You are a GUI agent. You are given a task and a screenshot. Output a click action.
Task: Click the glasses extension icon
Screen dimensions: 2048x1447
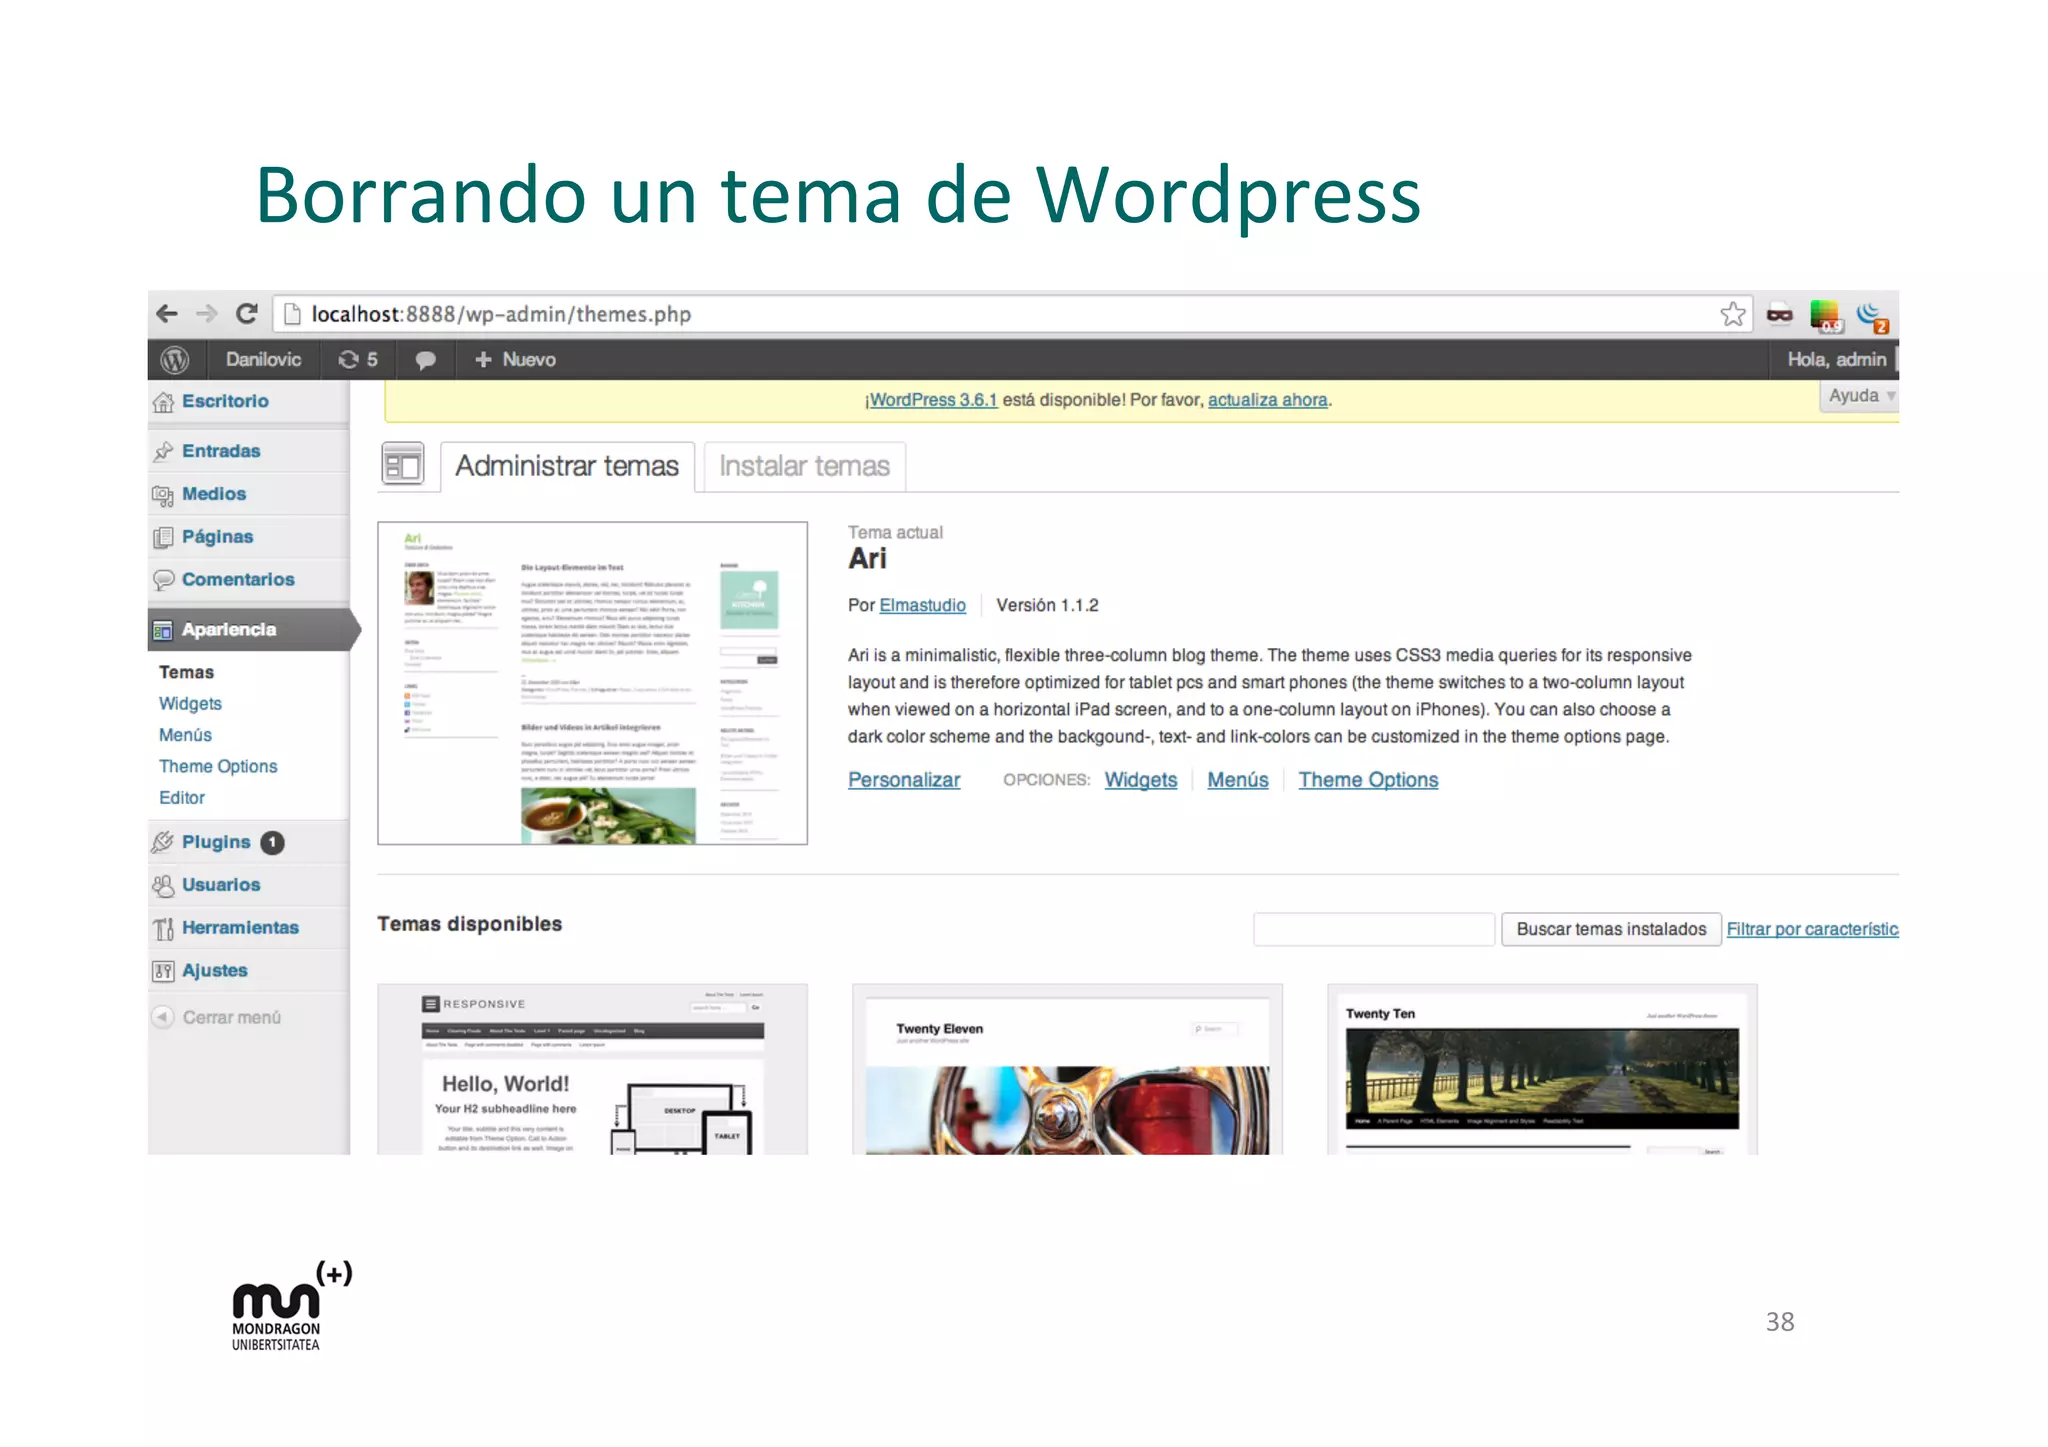tap(1780, 315)
